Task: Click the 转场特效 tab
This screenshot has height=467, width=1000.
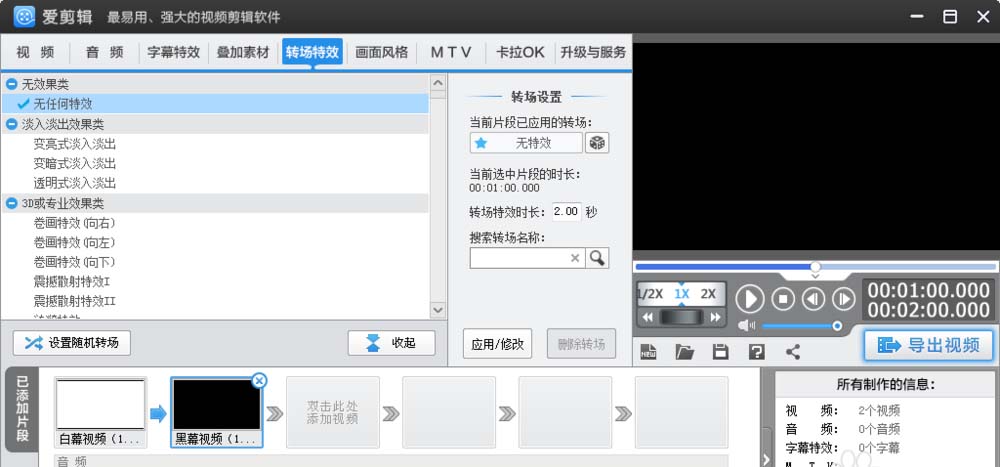Action: pos(312,52)
